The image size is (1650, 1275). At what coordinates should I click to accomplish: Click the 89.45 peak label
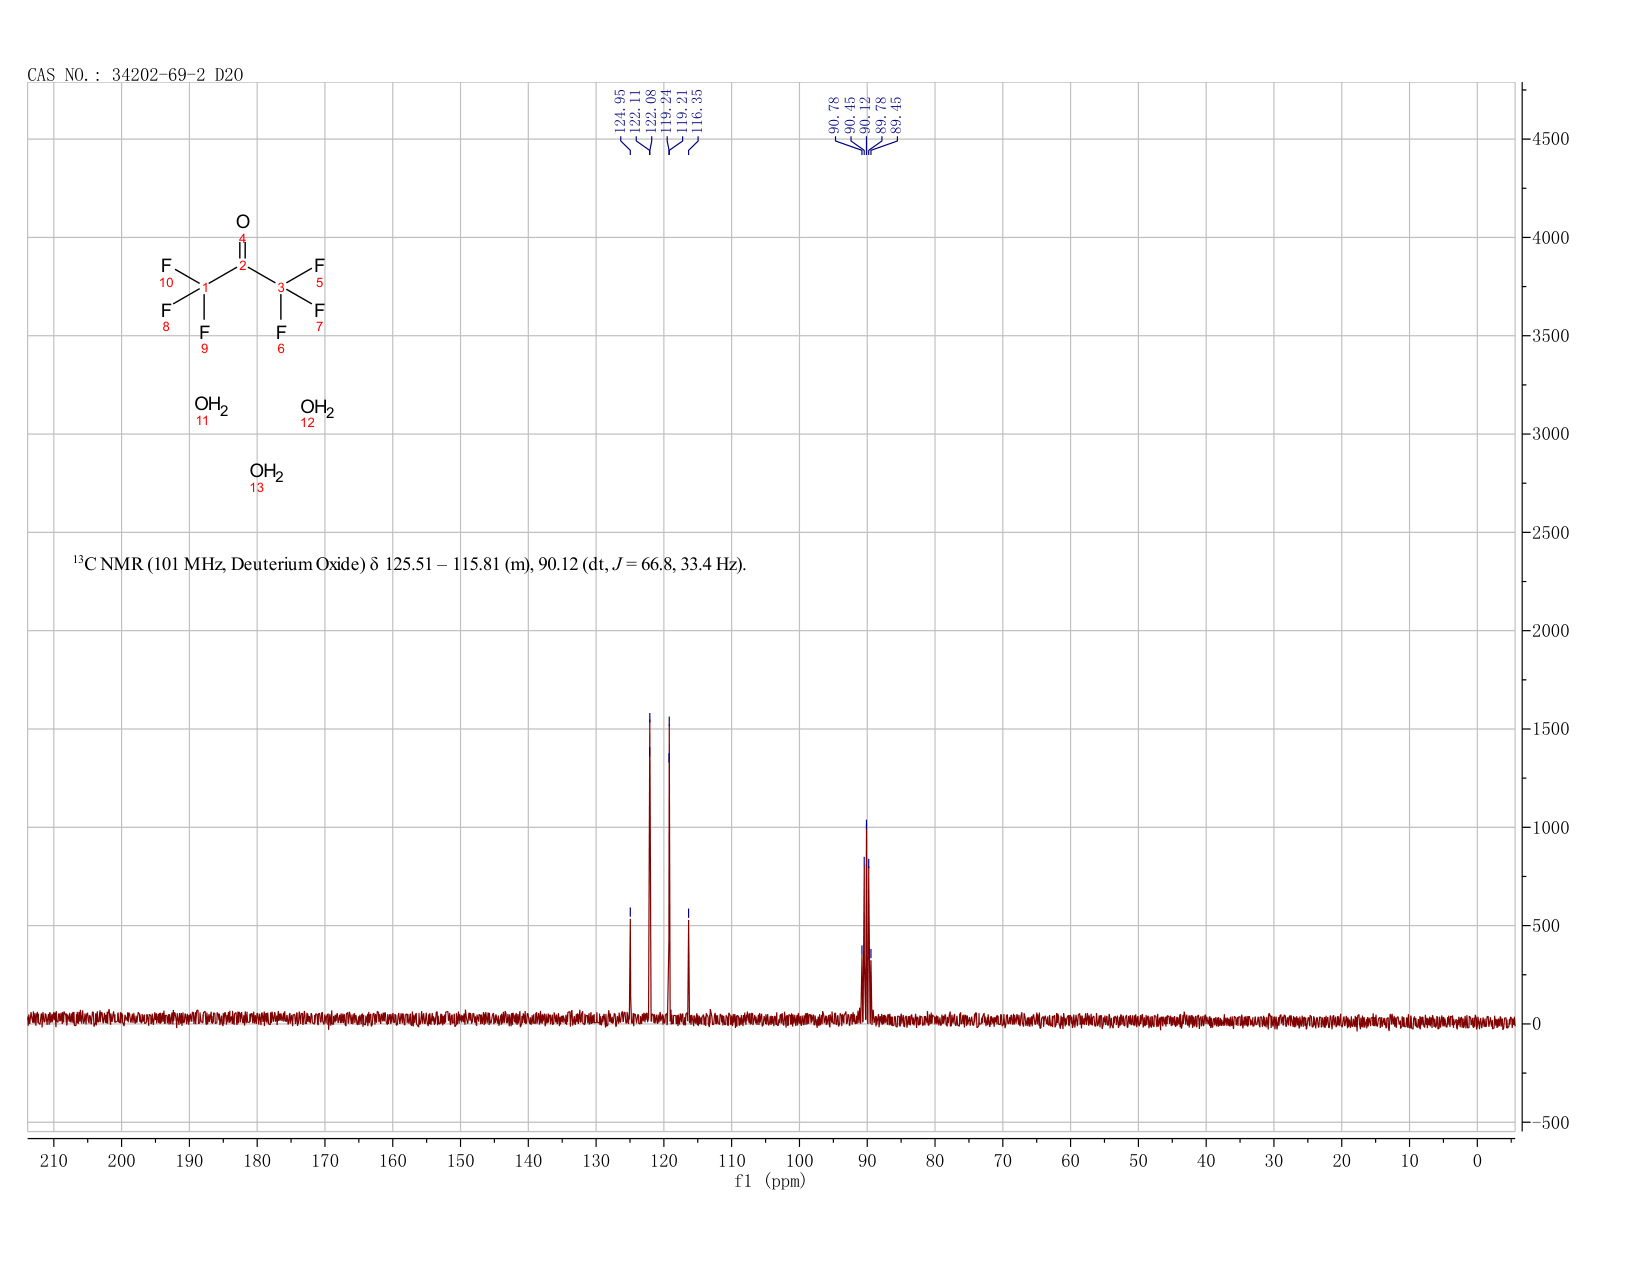pos(897,116)
